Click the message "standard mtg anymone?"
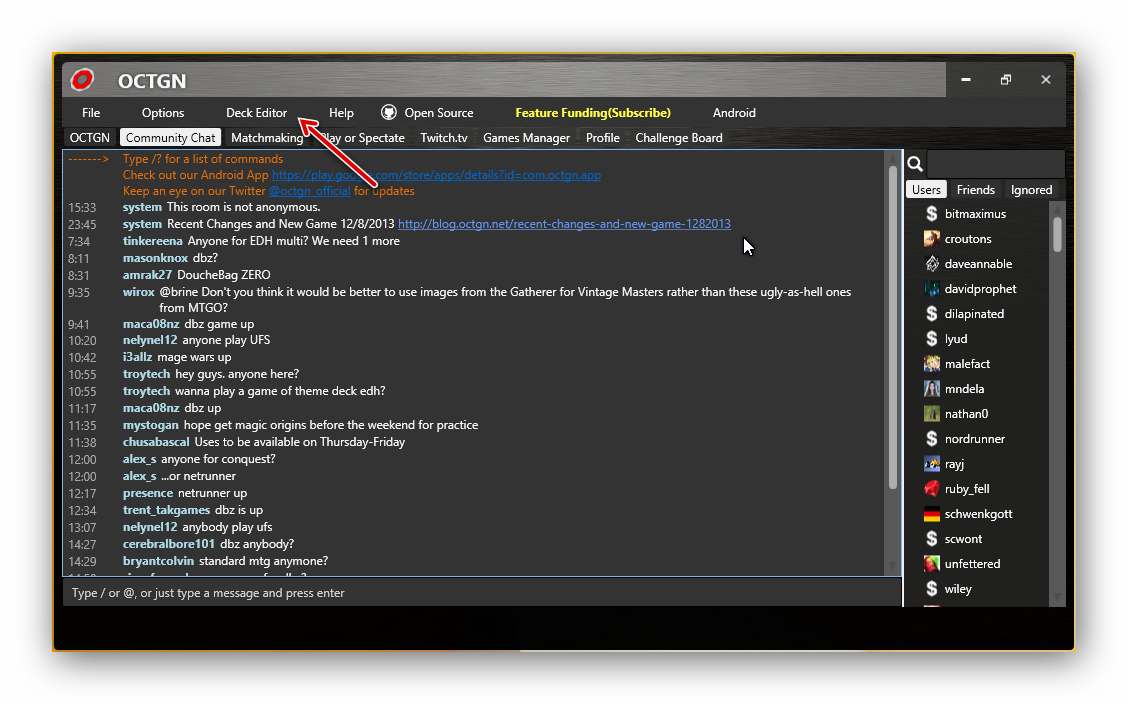Screen dimensions: 1128x704 263,561
